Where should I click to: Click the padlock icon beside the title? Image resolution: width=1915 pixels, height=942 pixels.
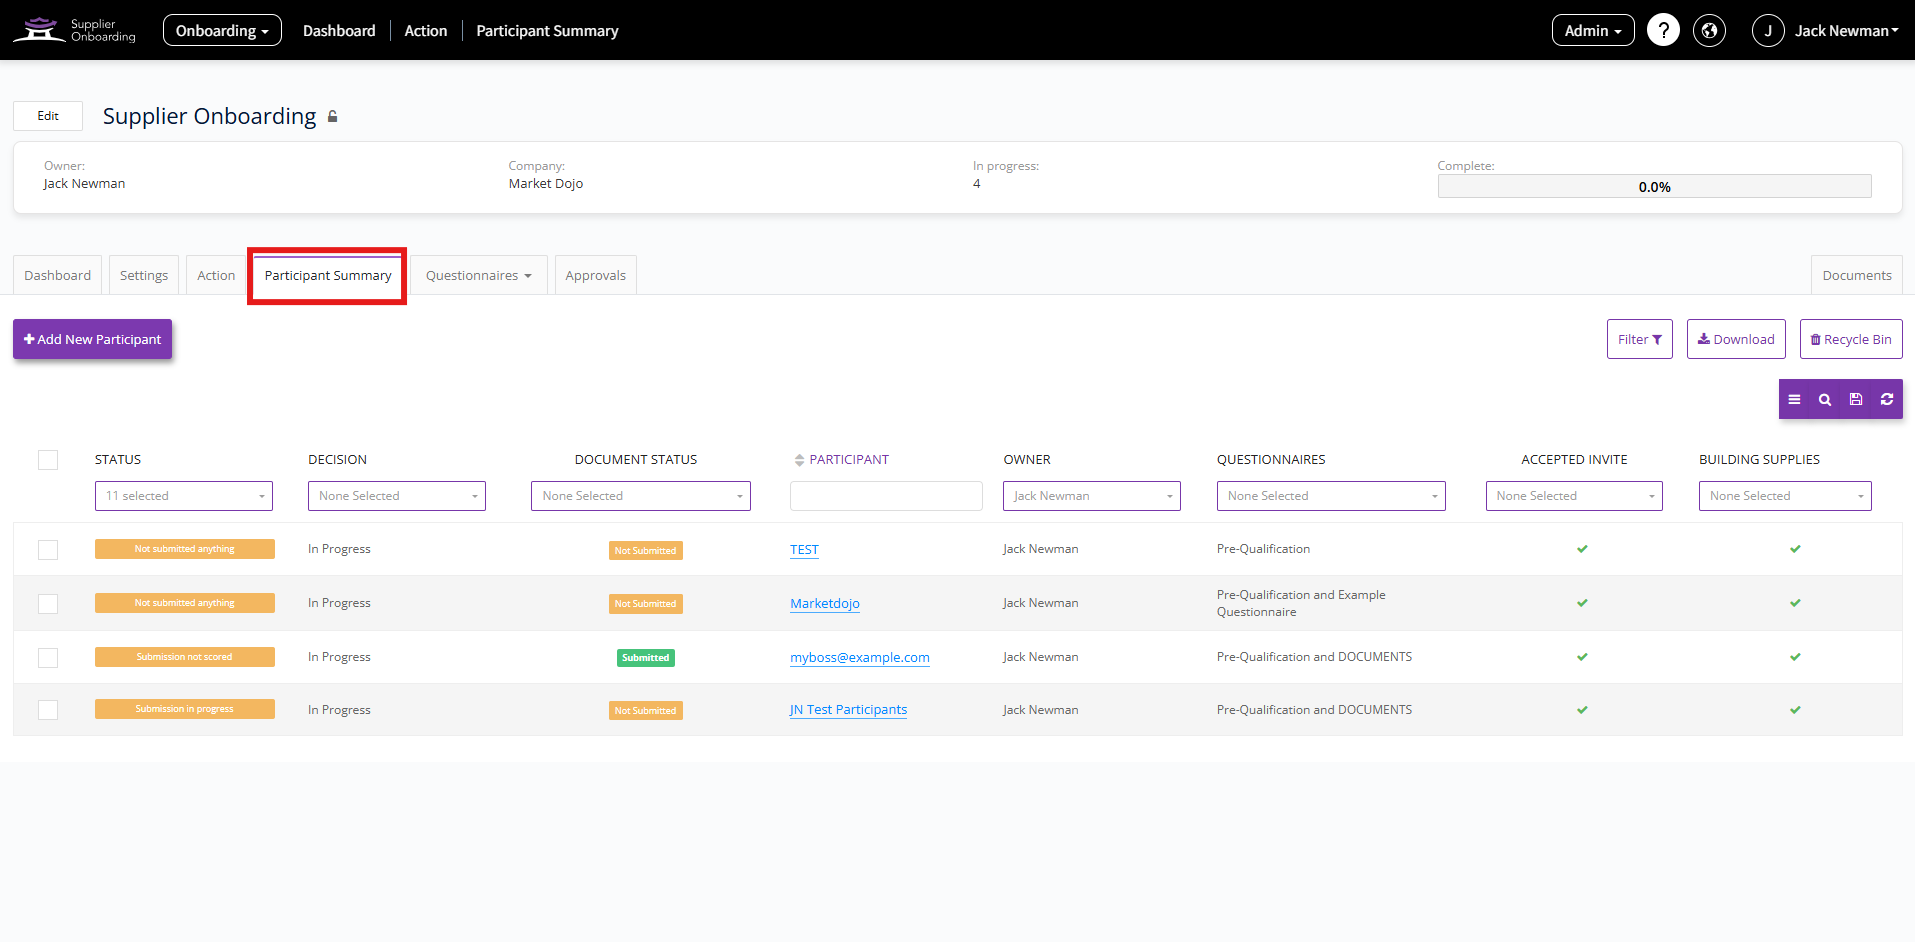[x=333, y=117]
